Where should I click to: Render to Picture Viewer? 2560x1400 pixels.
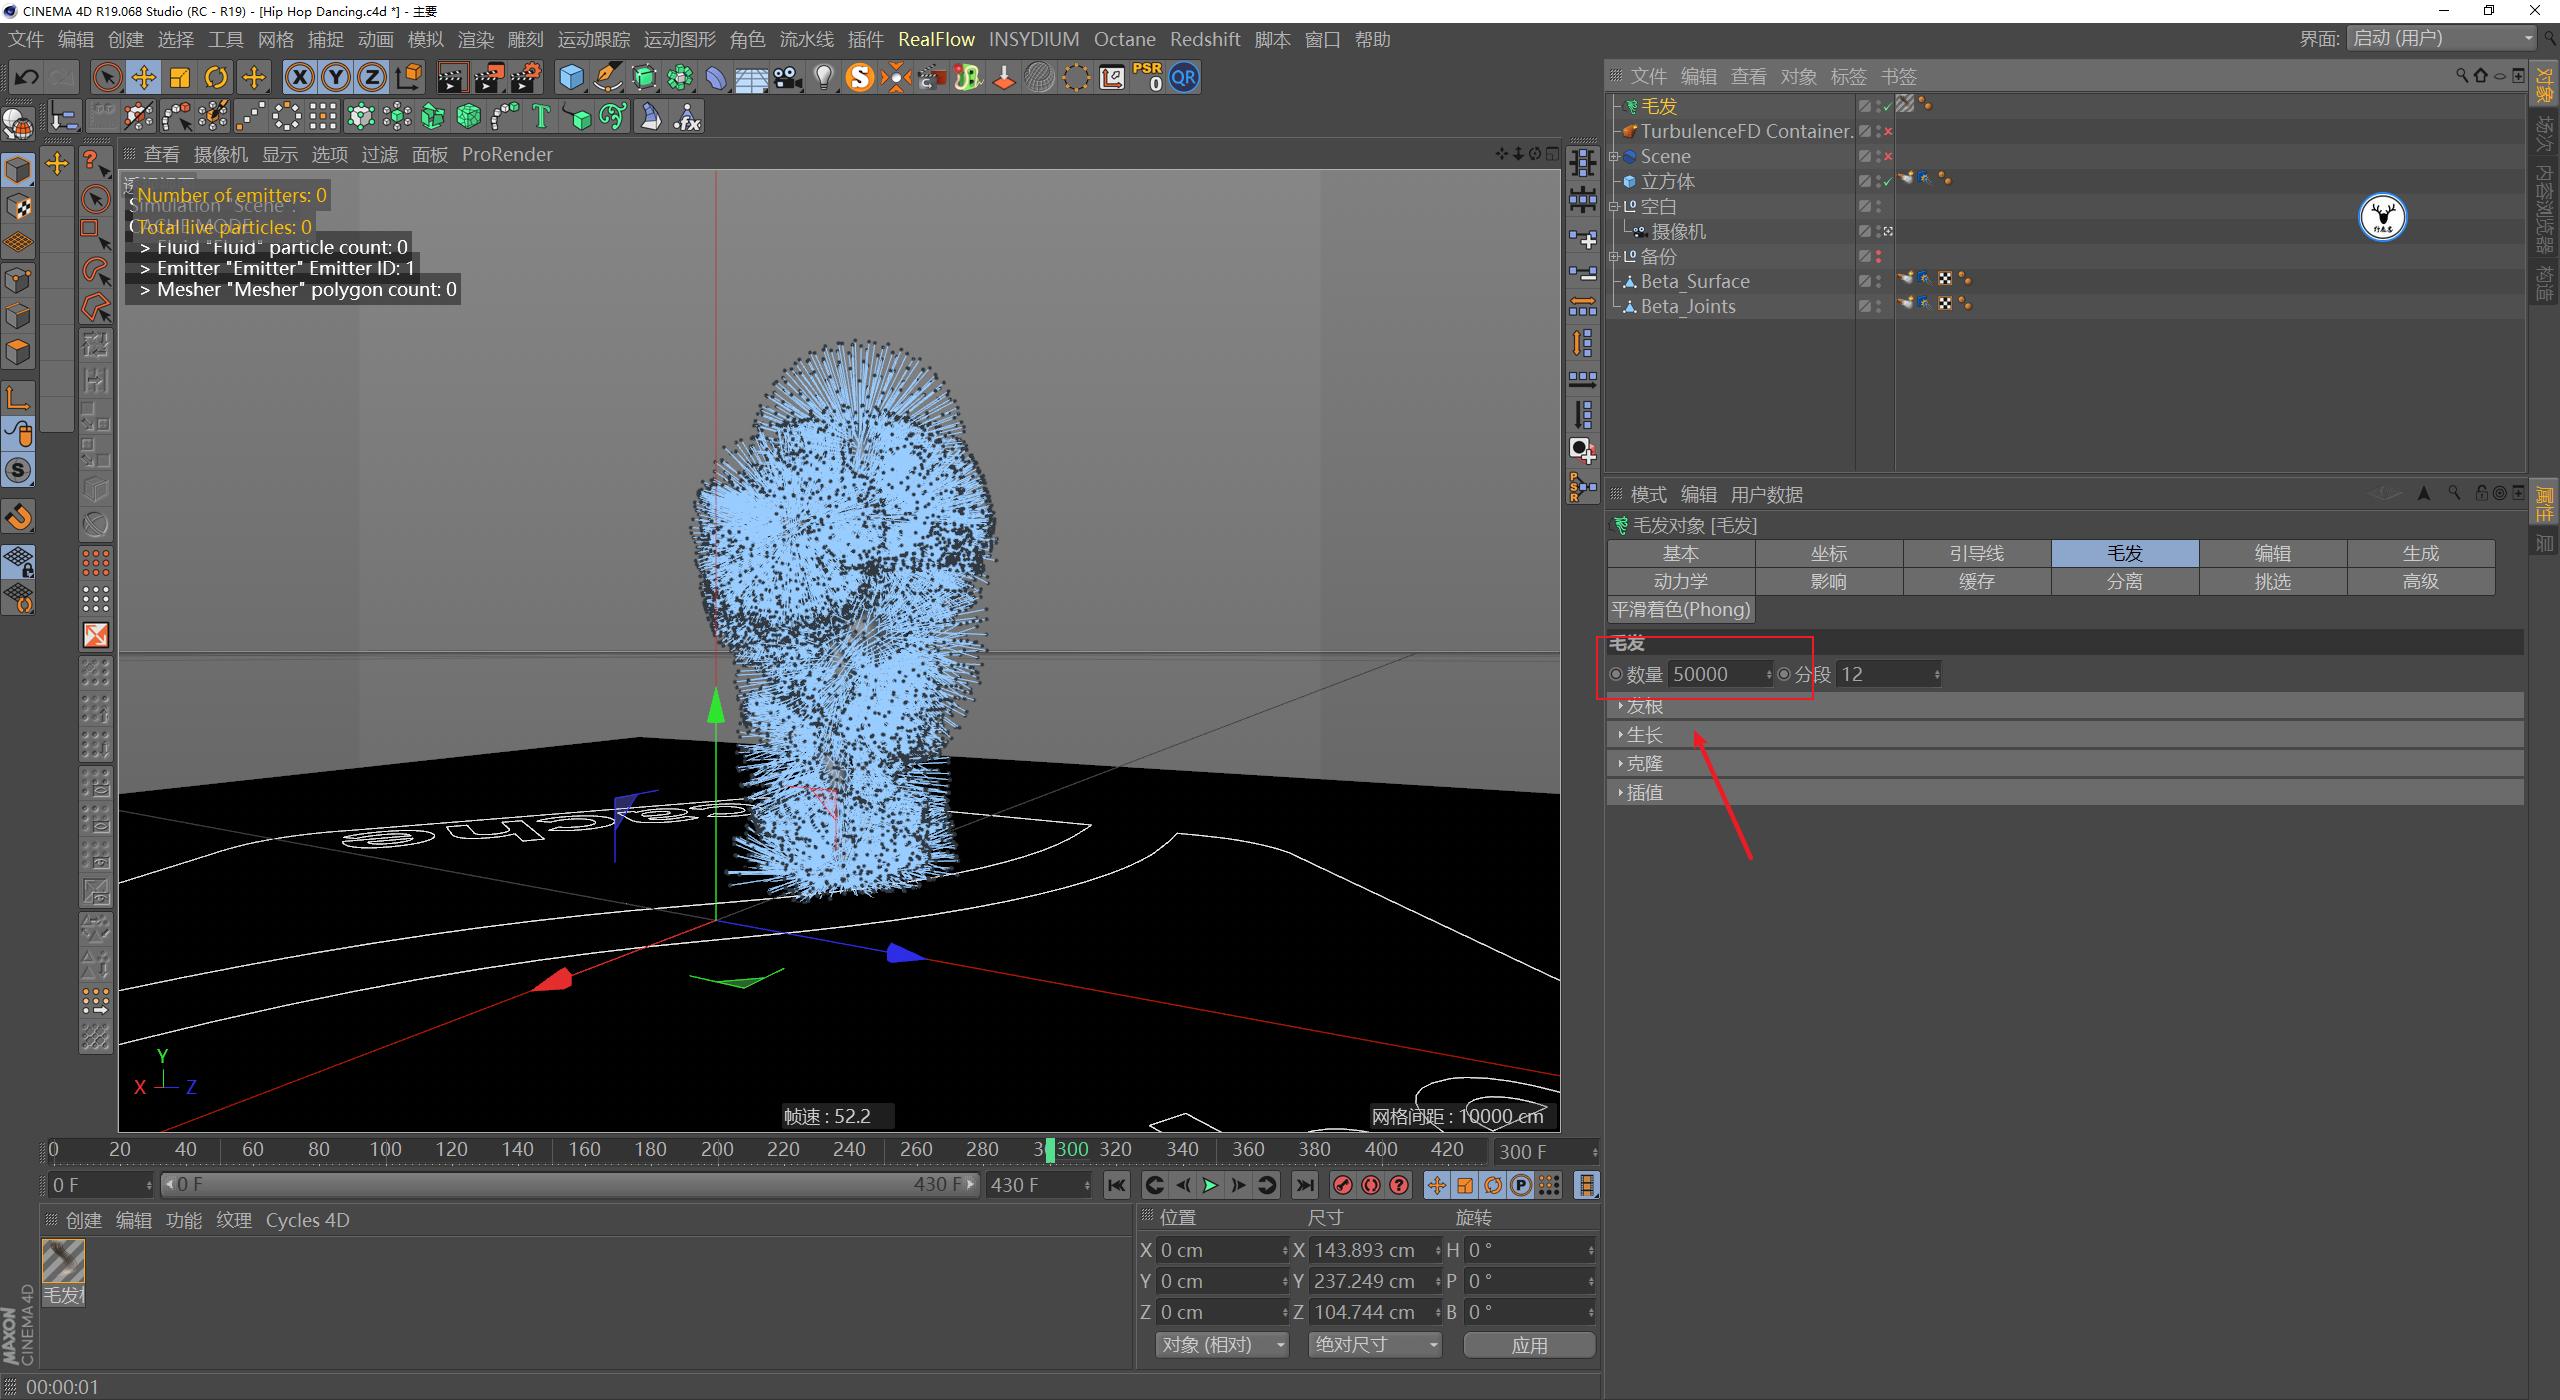coord(490,77)
